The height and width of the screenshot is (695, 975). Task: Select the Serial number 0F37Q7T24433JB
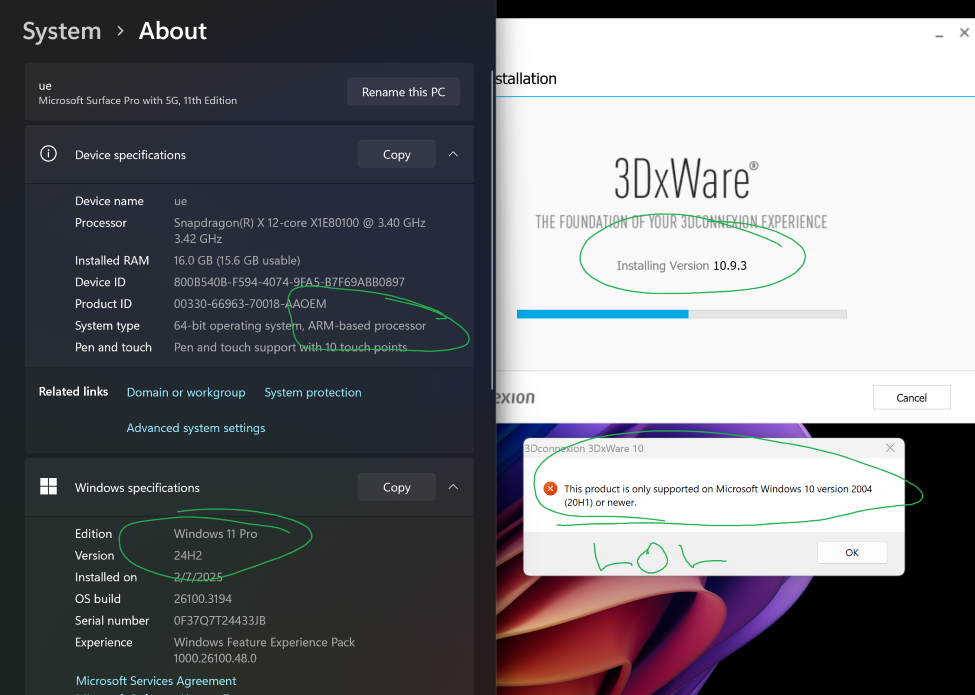point(219,620)
